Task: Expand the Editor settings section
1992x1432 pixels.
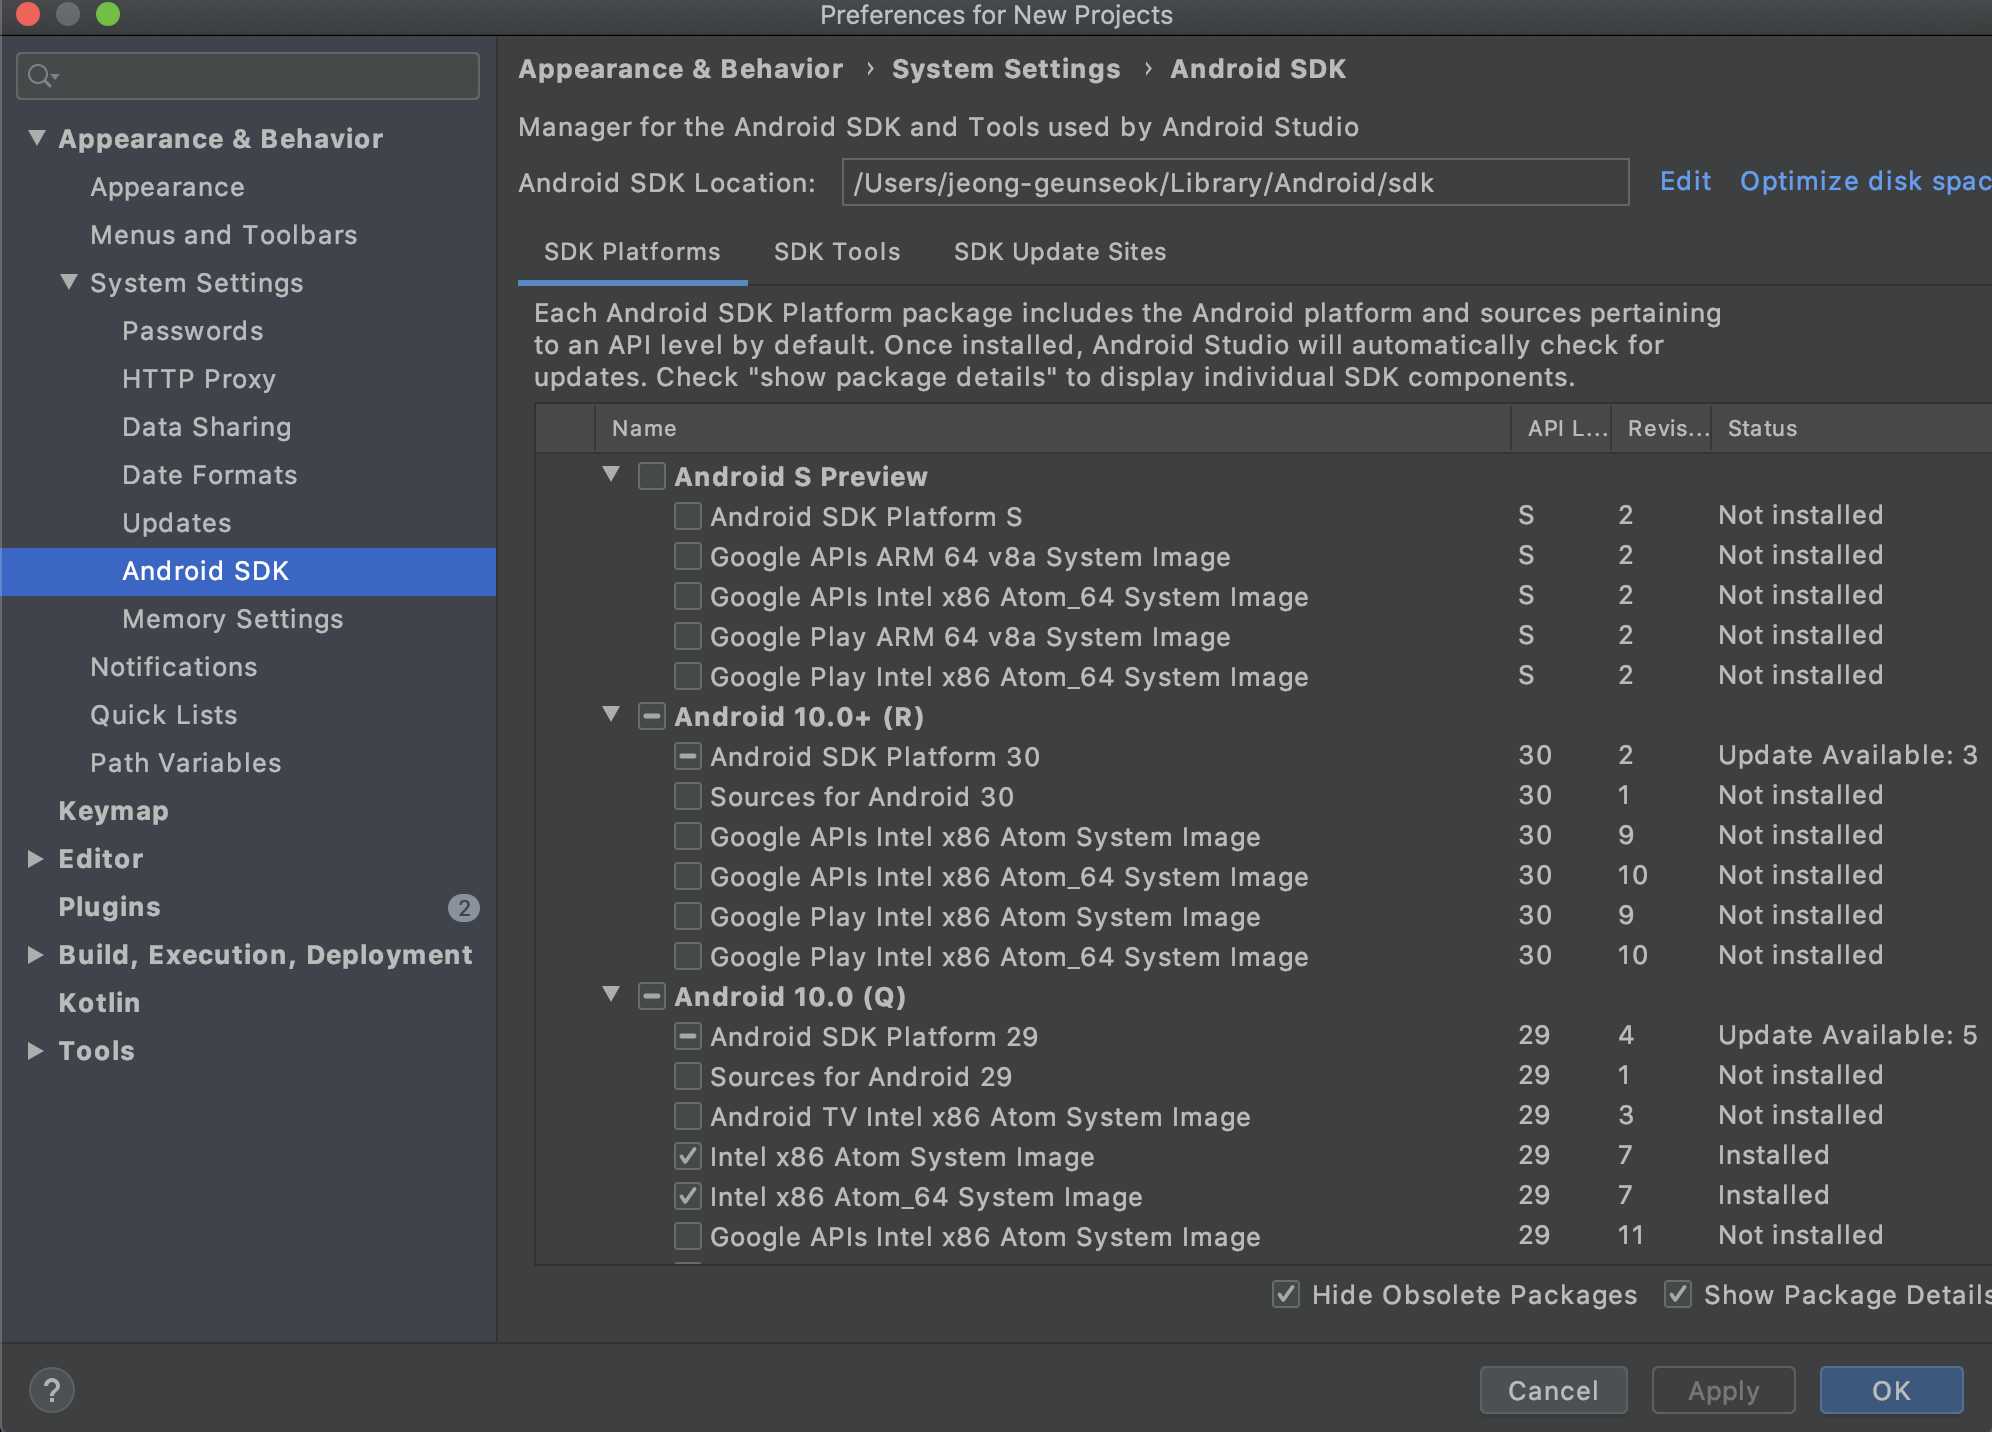Action: (x=35, y=859)
